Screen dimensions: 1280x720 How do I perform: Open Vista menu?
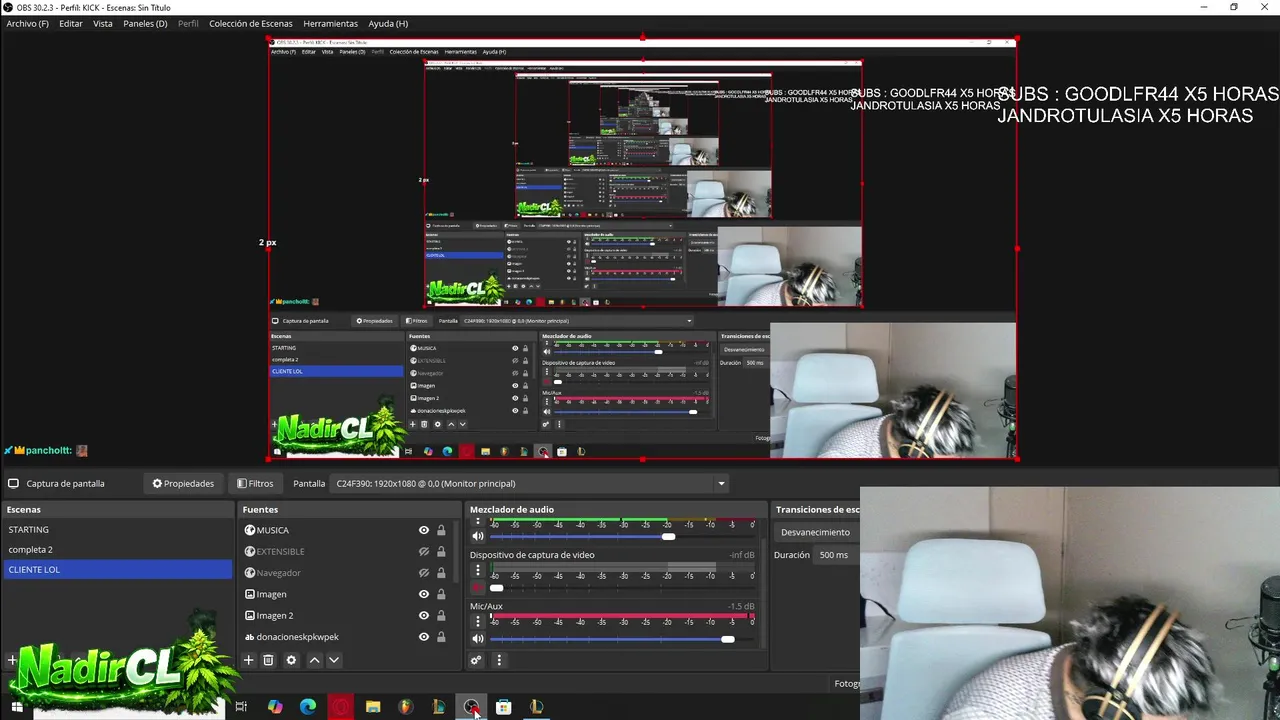[103, 24]
